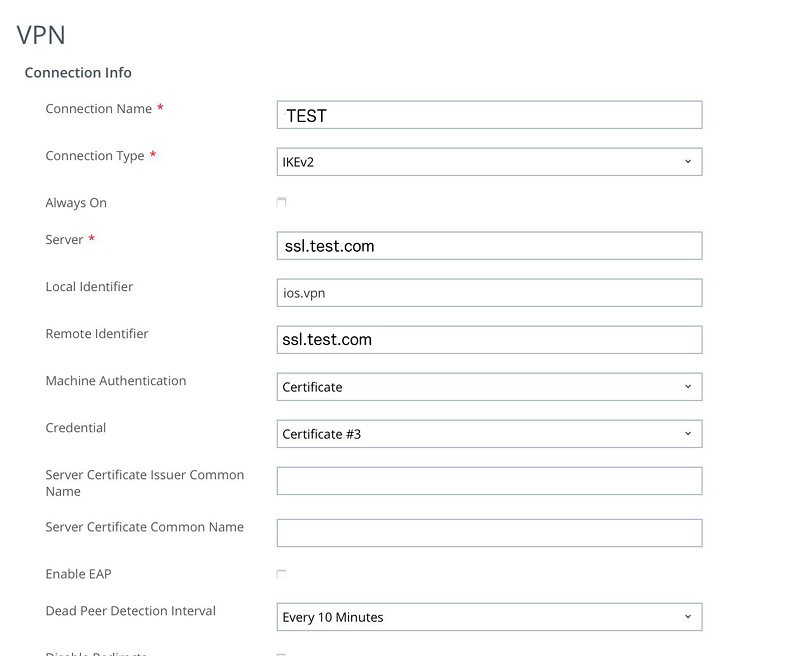The image size is (800, 656).
Task: Click the Credential label text
Action: click(76, 428)
